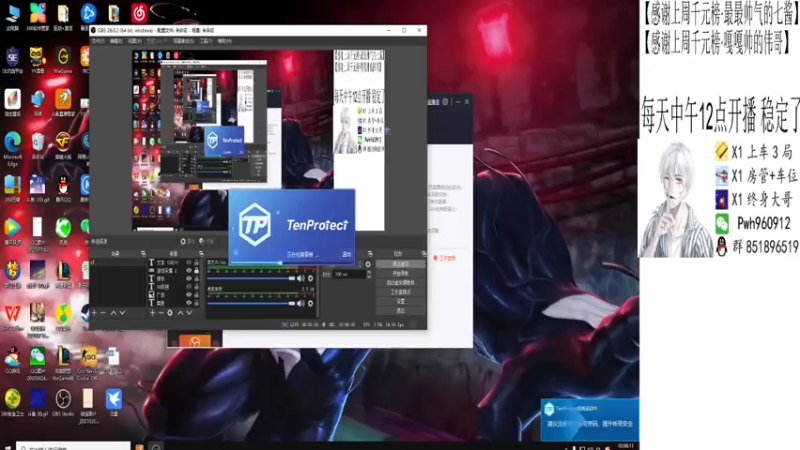
Task: Move selected scene down in OBS
Action: click(122, 313)
